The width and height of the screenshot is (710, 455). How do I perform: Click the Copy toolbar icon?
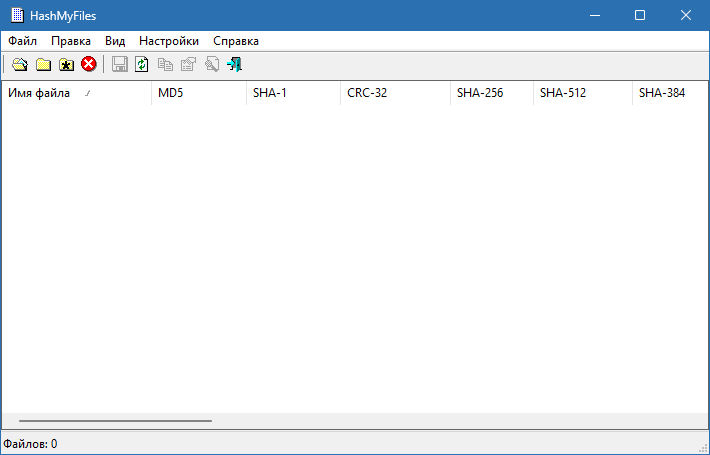[x=165, y=64]
